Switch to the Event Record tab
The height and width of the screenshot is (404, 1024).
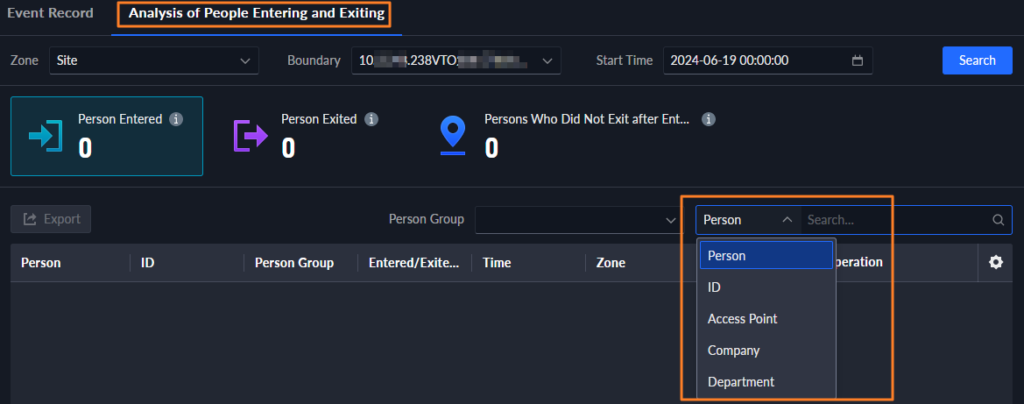[50, 14]
